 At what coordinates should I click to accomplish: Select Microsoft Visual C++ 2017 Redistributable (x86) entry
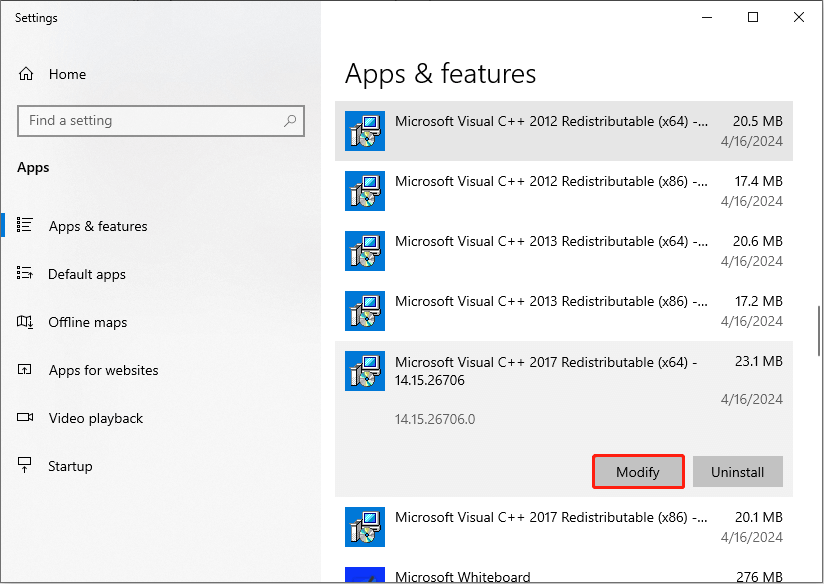pyautogui.click(x=564, y=527)
